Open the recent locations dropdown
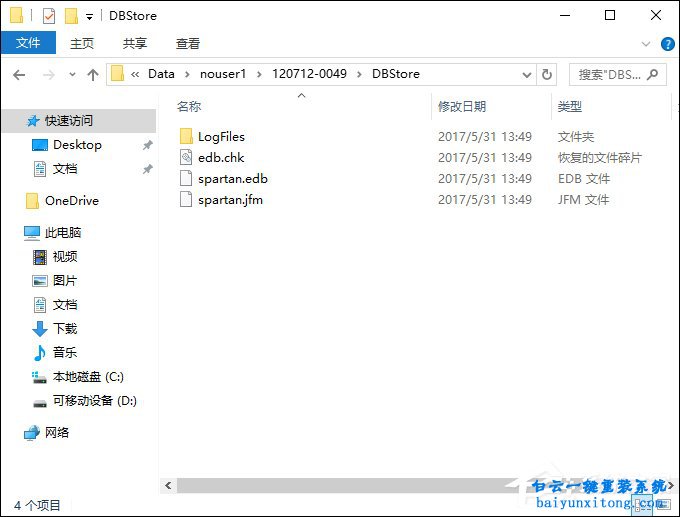The height and width of the screenshot is (517, 680). pos(72,75)
